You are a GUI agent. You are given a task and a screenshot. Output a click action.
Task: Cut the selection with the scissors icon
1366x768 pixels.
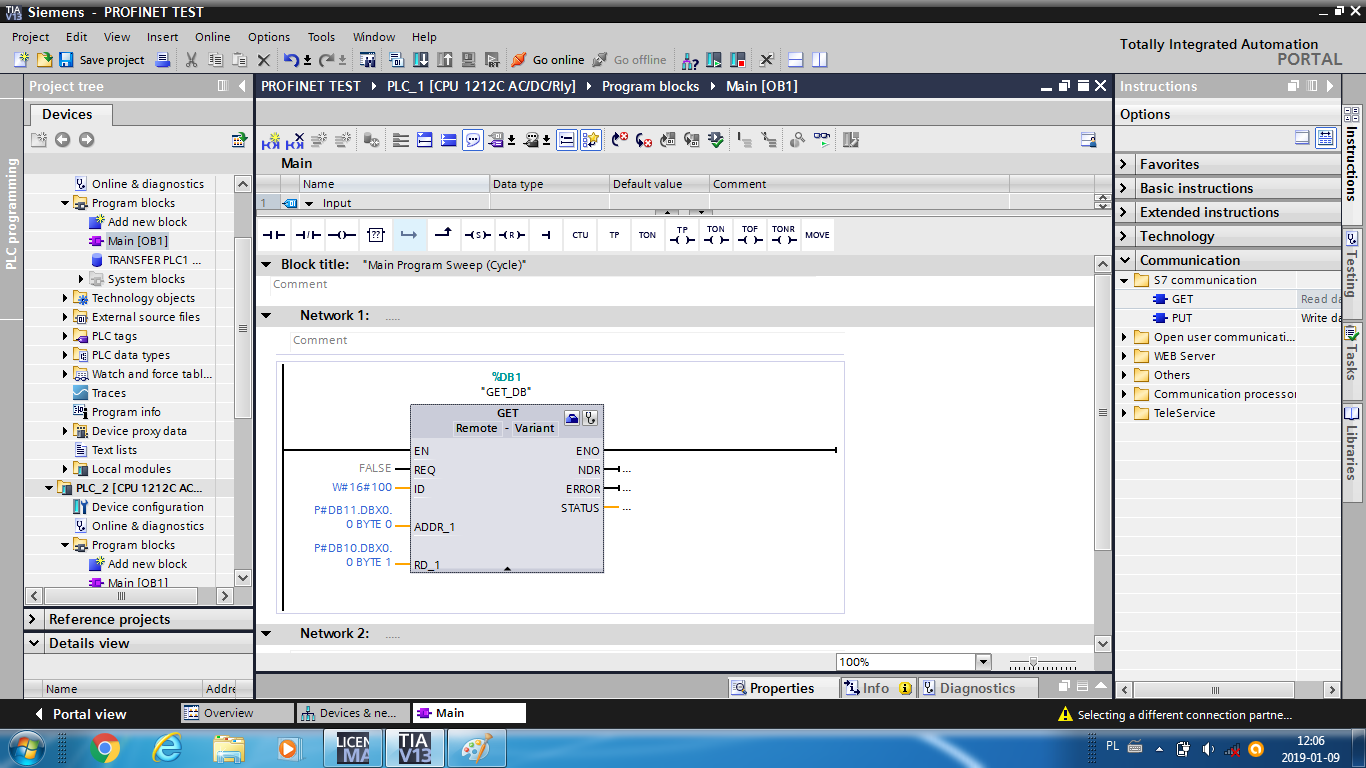[x=191, y=60]
